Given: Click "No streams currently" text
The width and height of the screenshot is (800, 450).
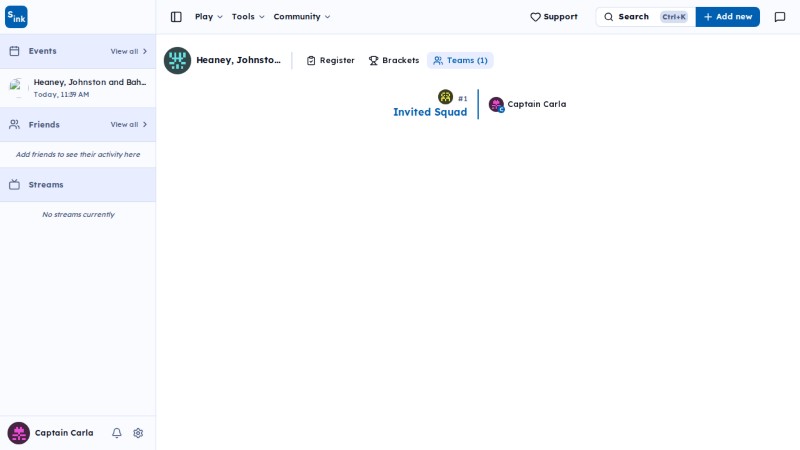Looking at the screenshot, I should [x=78, y=215].
